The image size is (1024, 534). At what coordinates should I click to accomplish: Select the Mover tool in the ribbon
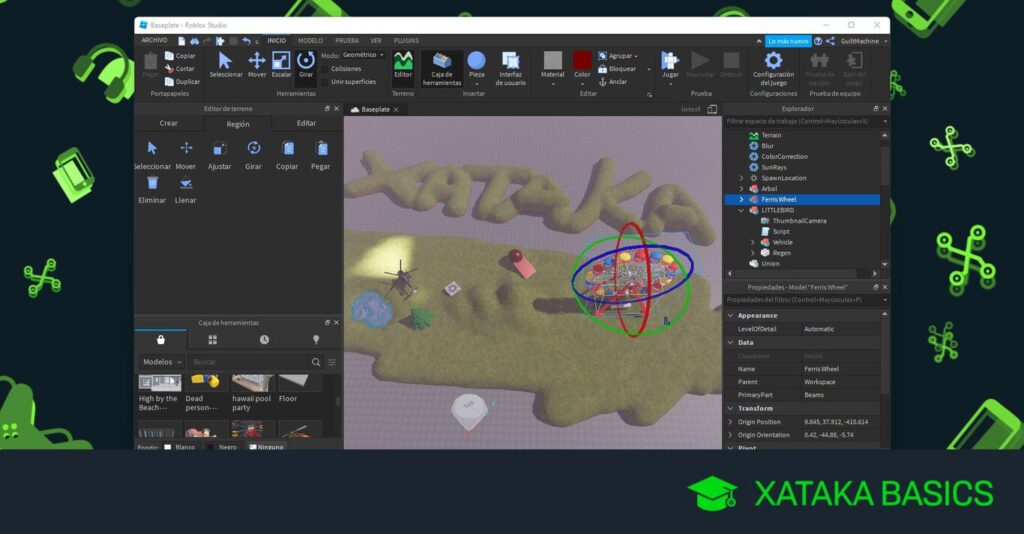[x=257, y=64]
